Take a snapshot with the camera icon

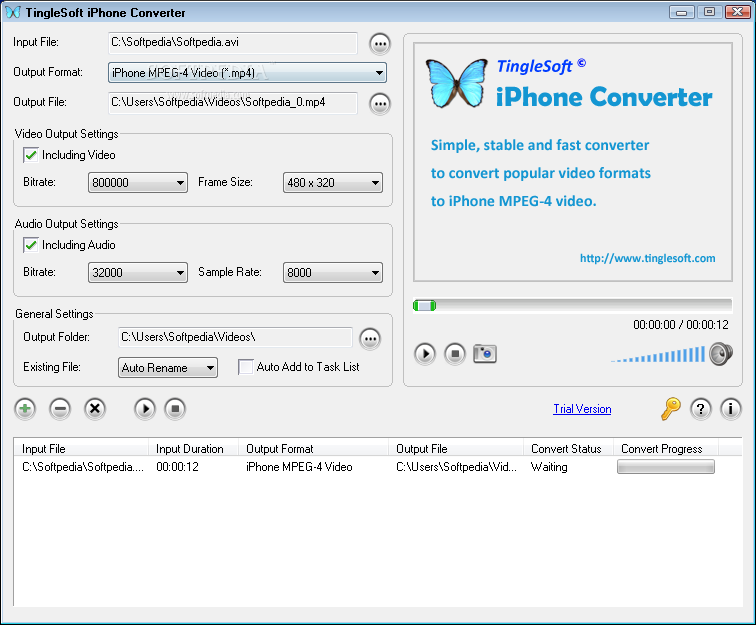point(485,354)
